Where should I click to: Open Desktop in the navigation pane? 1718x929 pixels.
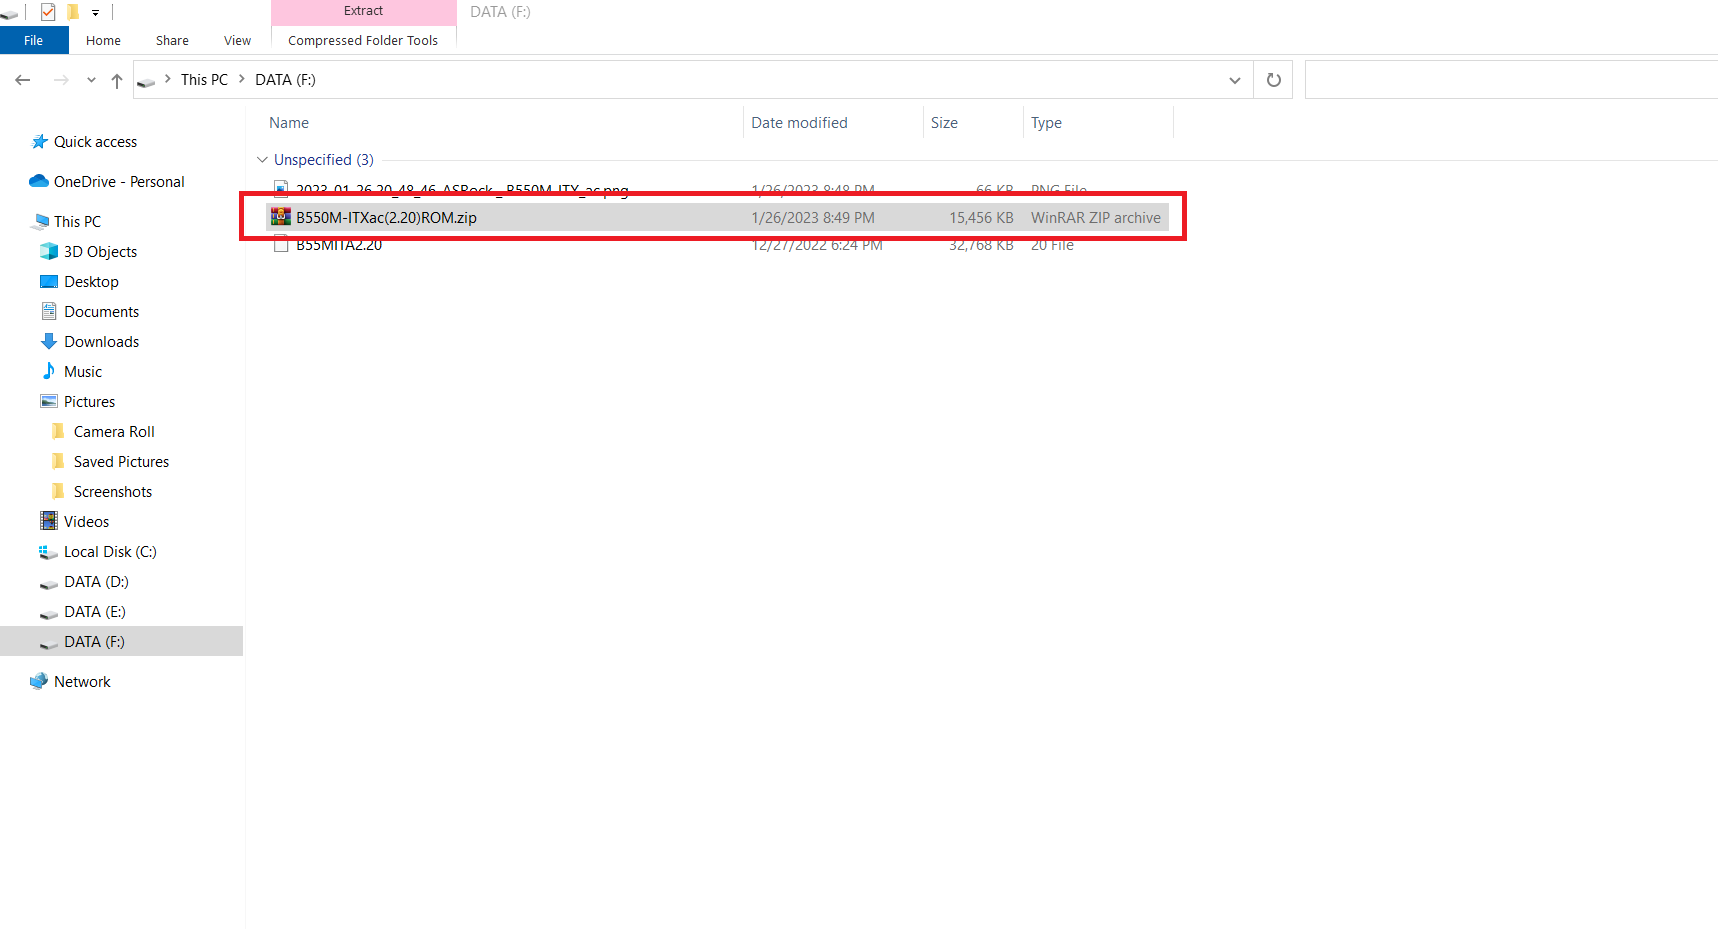click(91, 282)
